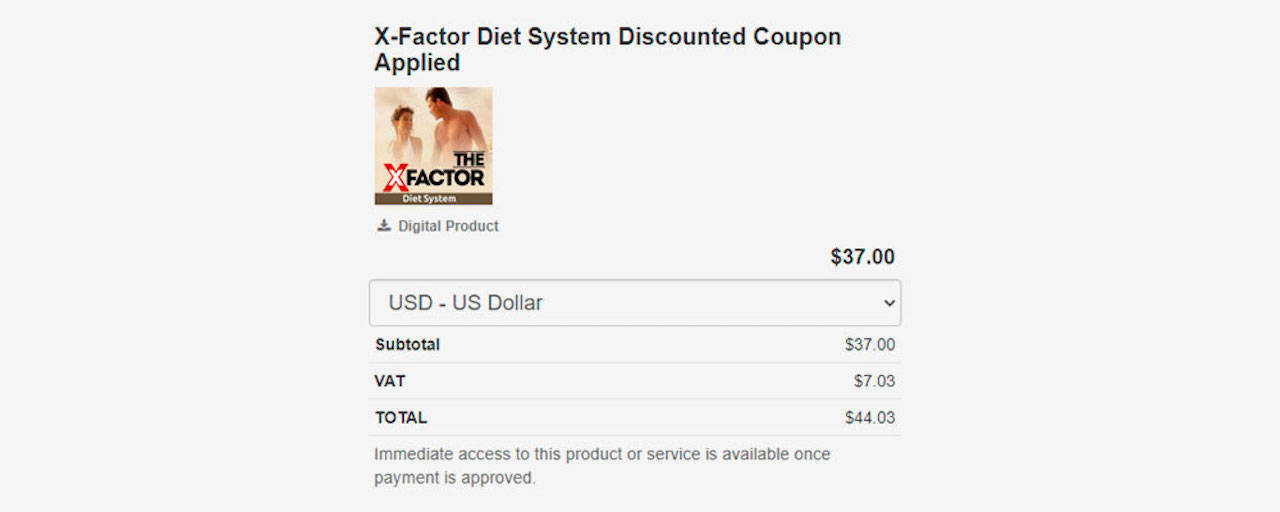Image resolution: width=1280 pixels, height=512 pixels.
Task: Click the Digital Product label
Action: [448, 226]
